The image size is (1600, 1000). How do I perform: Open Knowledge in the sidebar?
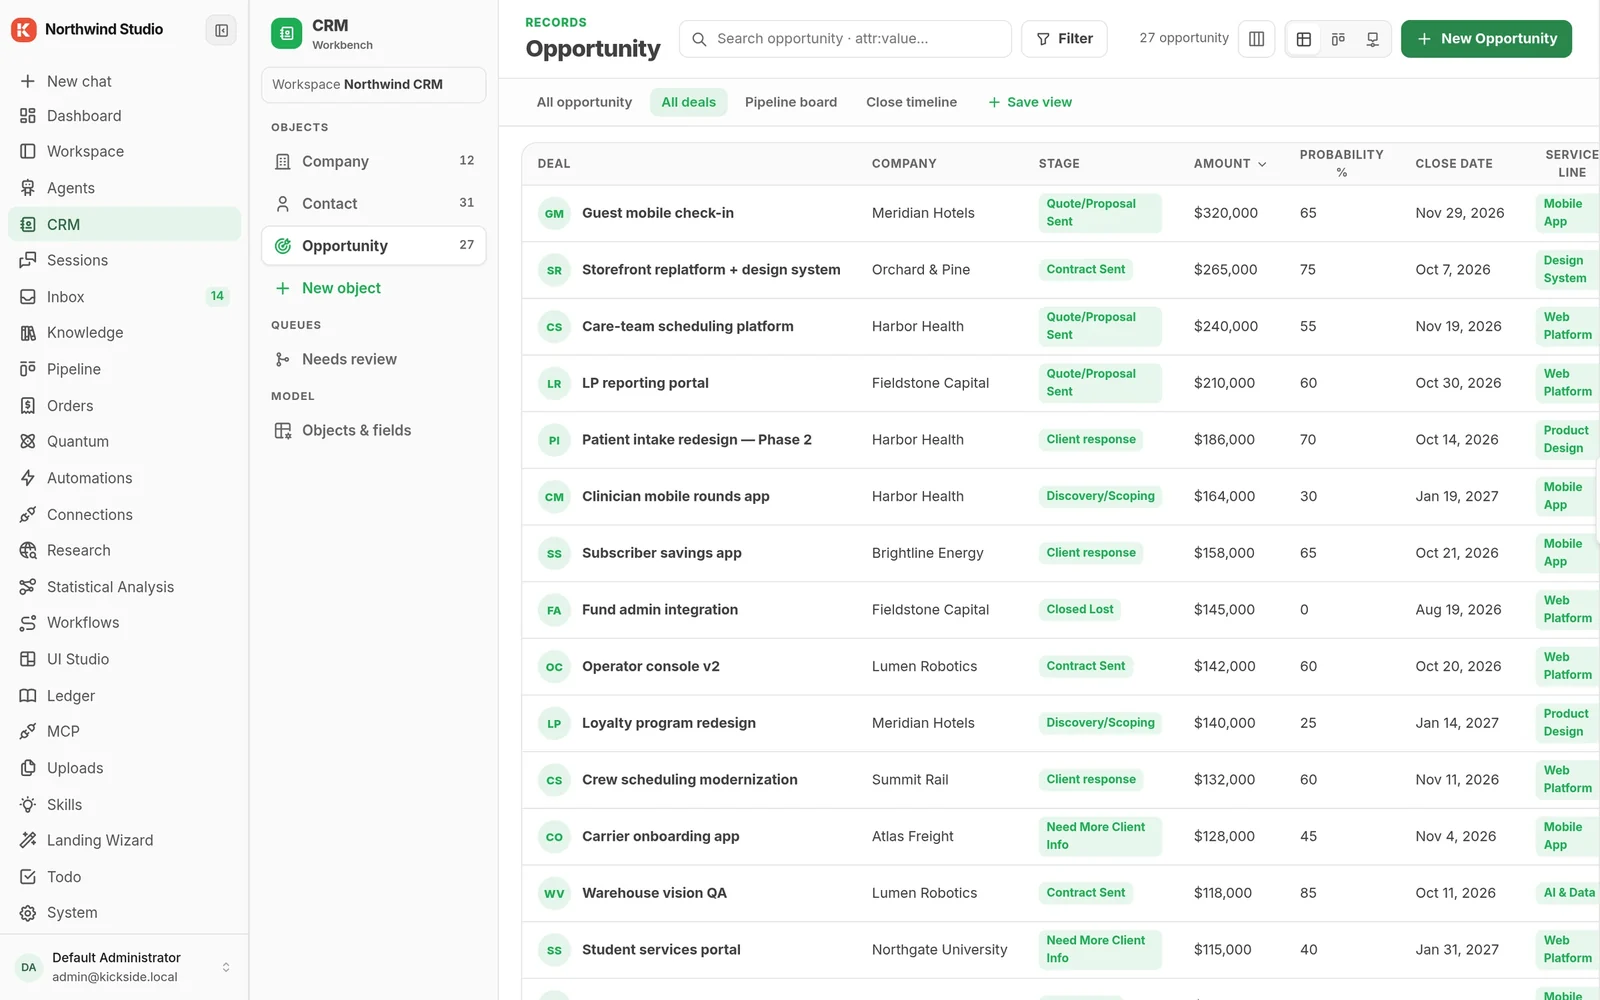point(124,333)
